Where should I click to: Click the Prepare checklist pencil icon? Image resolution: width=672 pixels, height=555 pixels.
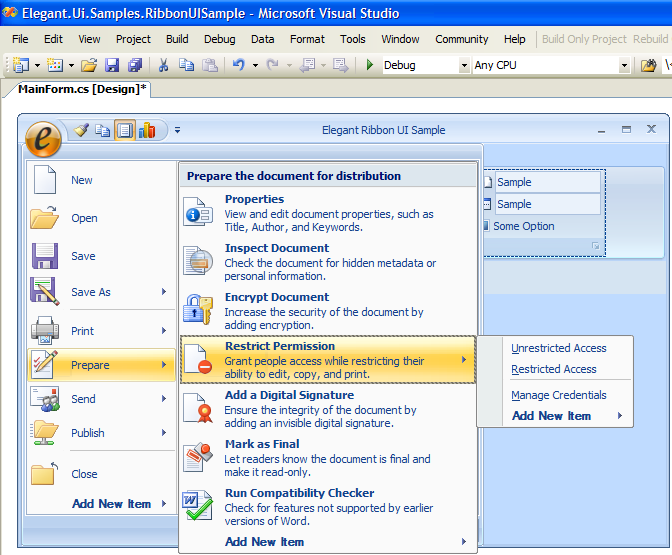[45, 364]
